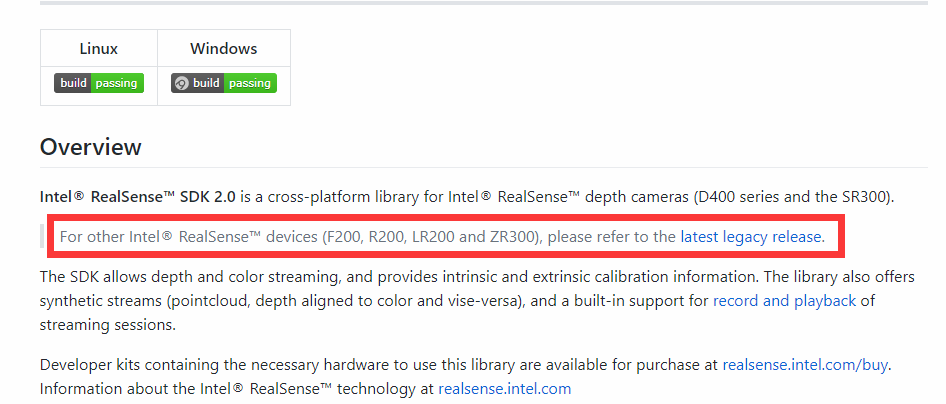Screen dimensions: 946x404
Task: Visit the realsense.intel.com/buy purchase link
Action: 805,366
